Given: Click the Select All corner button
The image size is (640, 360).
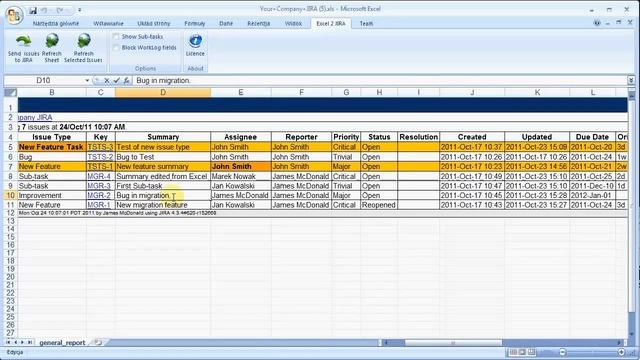Looking at the screenshot, I should pyautogui.click(x=11, y=93).
